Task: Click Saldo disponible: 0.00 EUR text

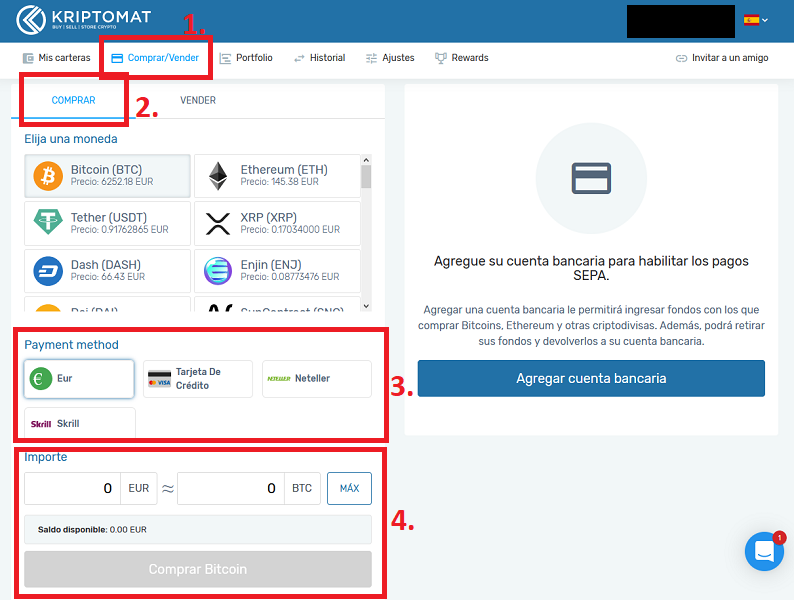Action: point(92,530)
